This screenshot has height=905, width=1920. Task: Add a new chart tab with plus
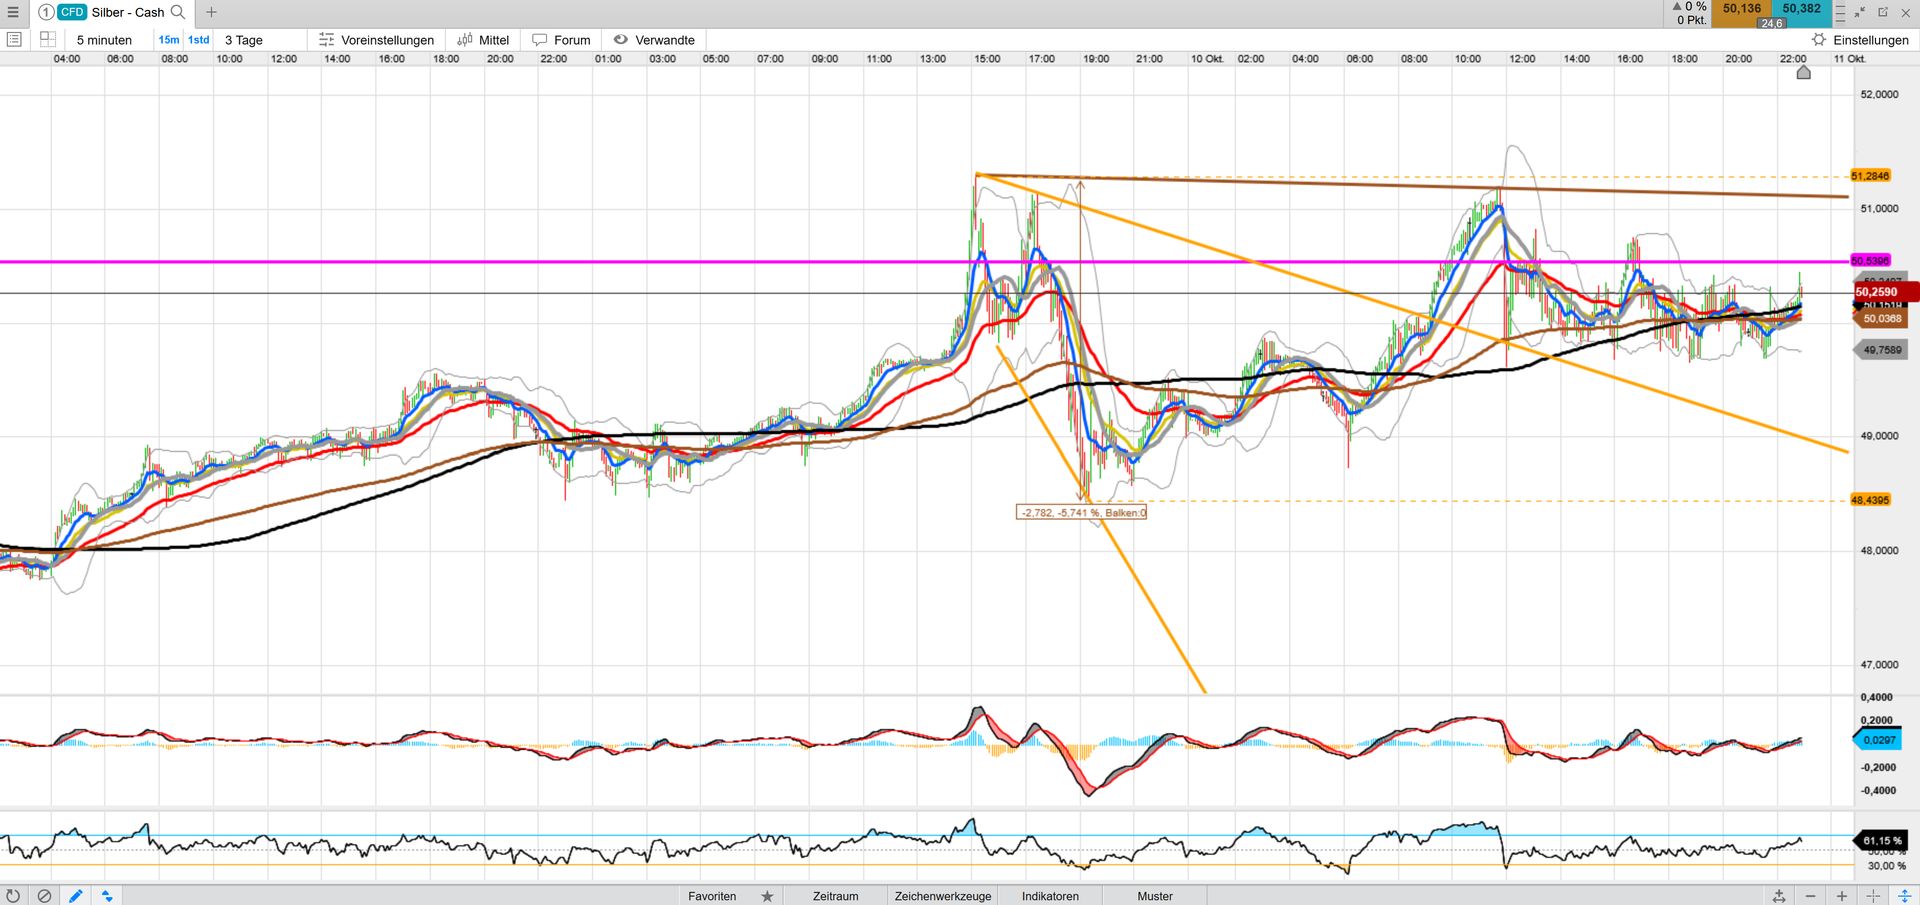(211, 12)
